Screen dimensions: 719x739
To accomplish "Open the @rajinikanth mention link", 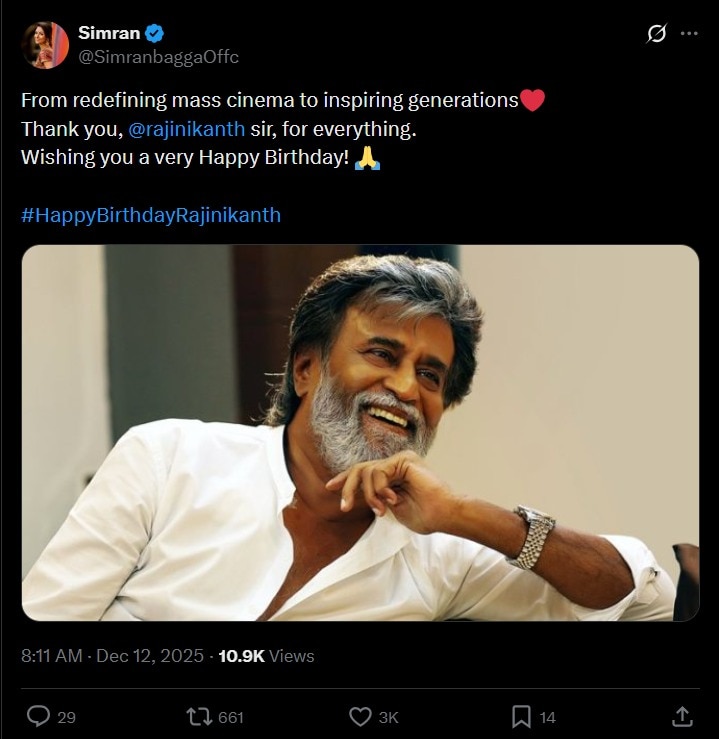I will [x=187, y=129].
